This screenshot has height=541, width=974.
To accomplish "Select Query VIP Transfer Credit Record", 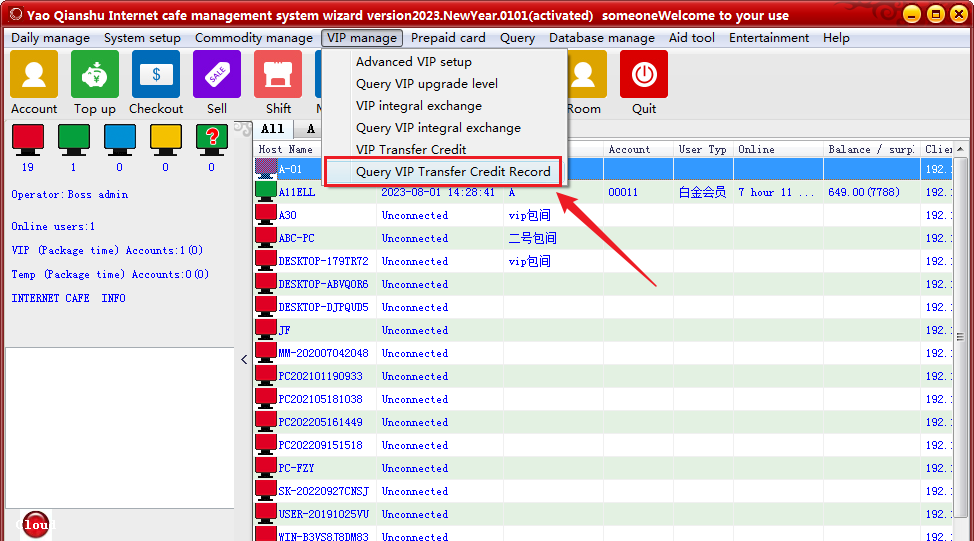I will [453, 172].
